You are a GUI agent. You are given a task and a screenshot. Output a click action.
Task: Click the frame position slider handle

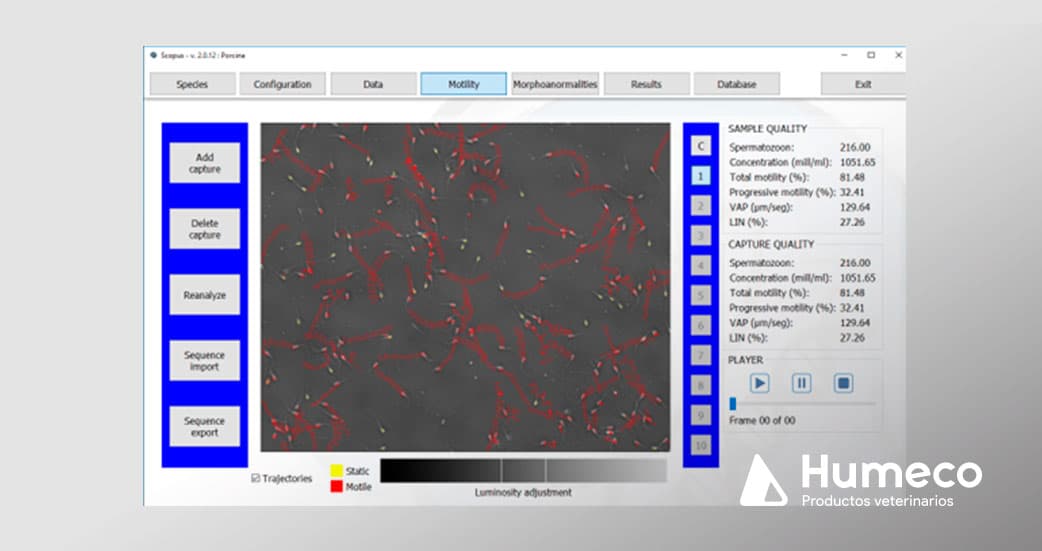coord(733,404)
